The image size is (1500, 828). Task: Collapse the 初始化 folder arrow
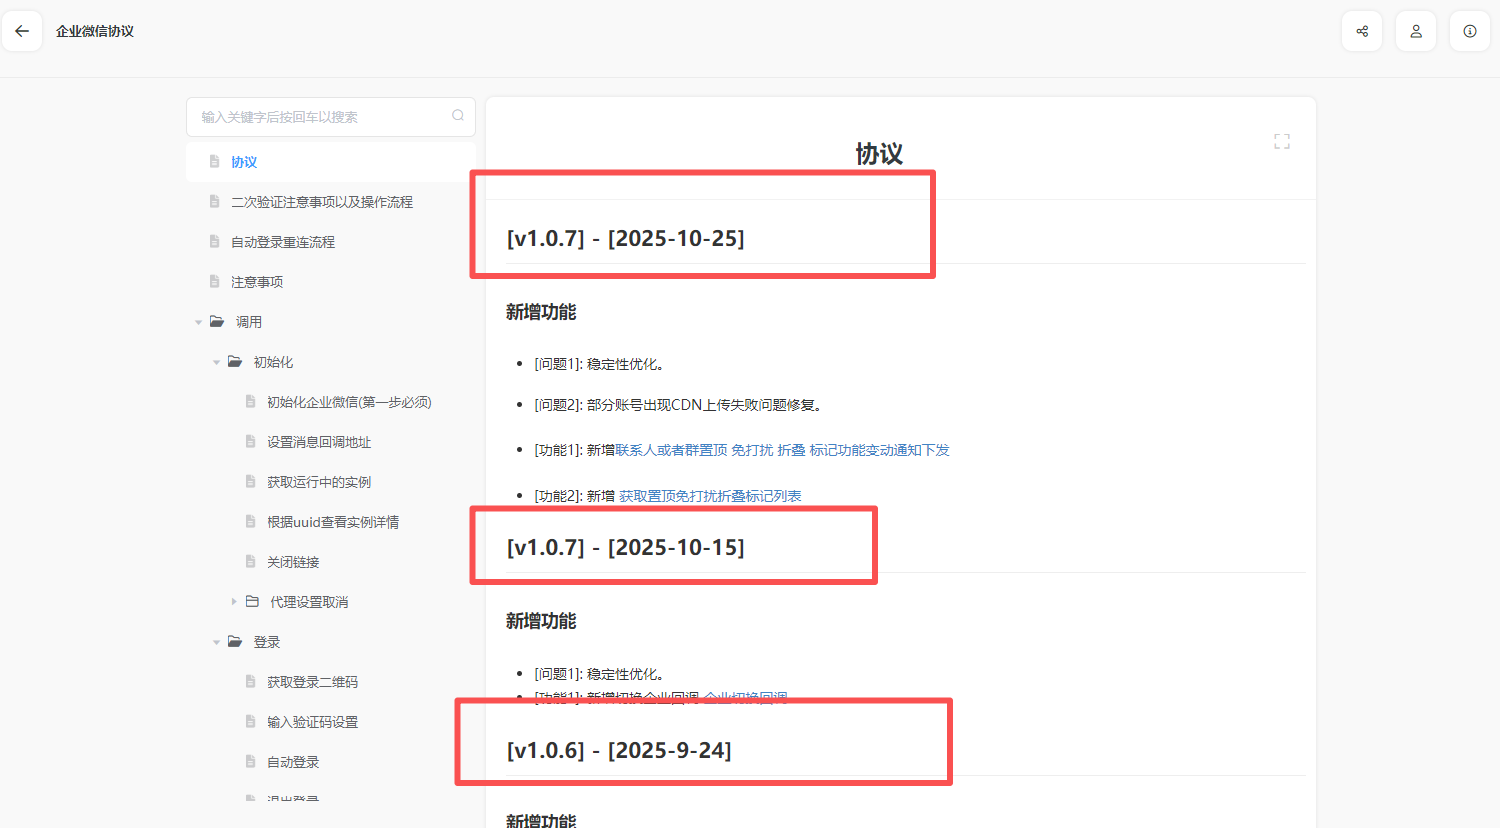[x=216, y=362]
